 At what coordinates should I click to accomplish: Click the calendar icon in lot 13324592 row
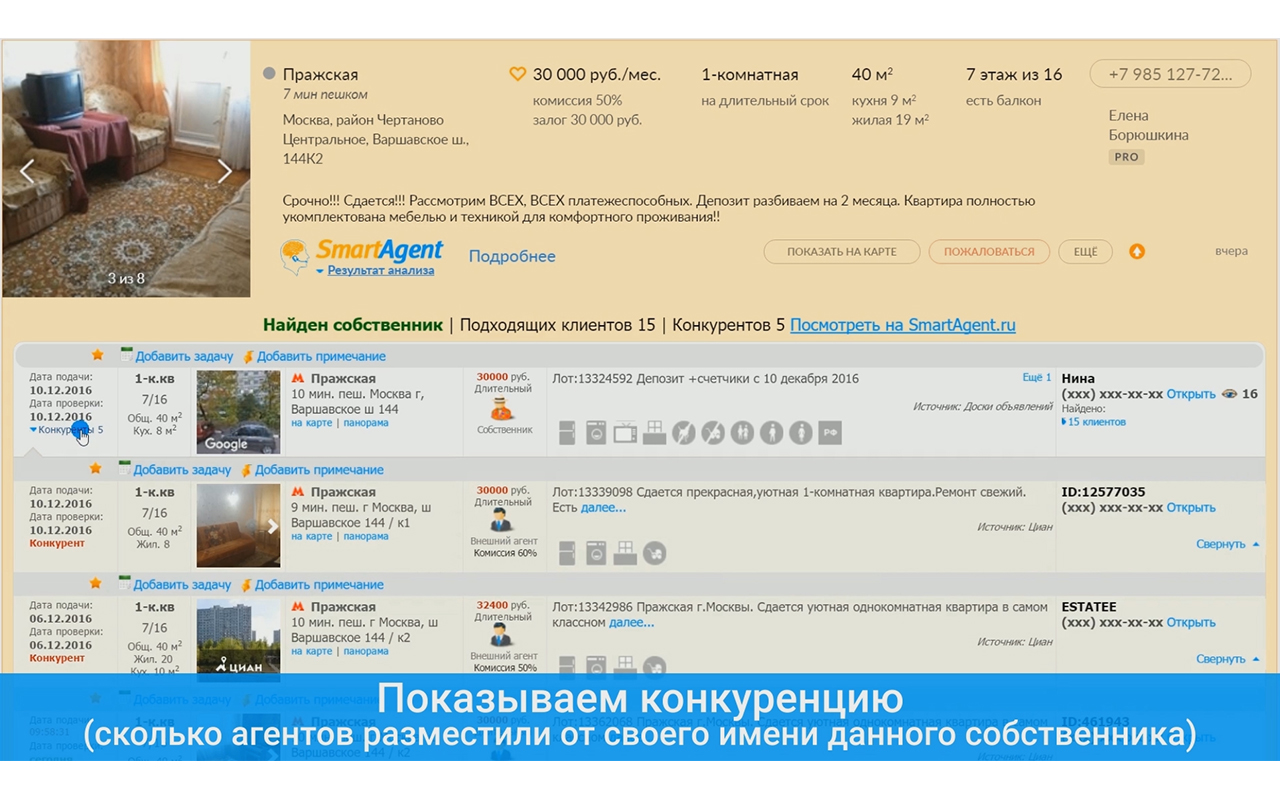[x=126, y=355]
